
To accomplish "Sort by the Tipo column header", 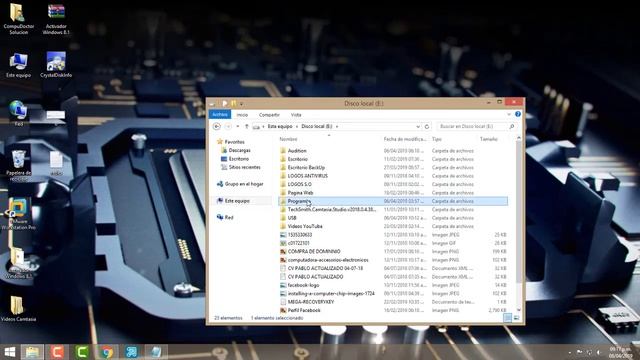I will tap(437, 139).
